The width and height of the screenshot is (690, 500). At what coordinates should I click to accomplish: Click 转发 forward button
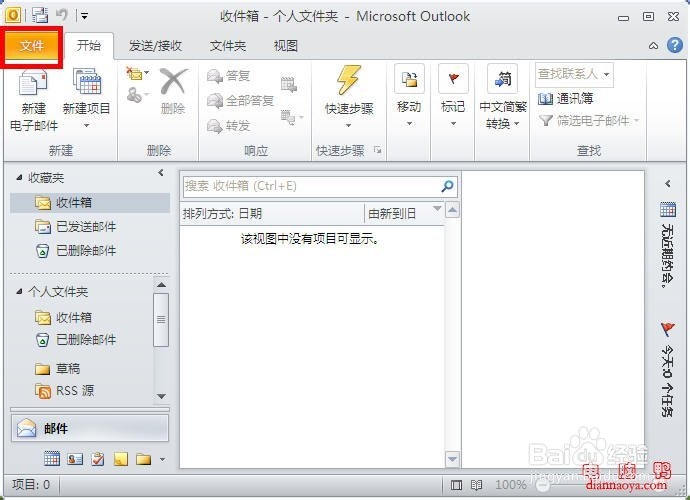tap(229, 126)
